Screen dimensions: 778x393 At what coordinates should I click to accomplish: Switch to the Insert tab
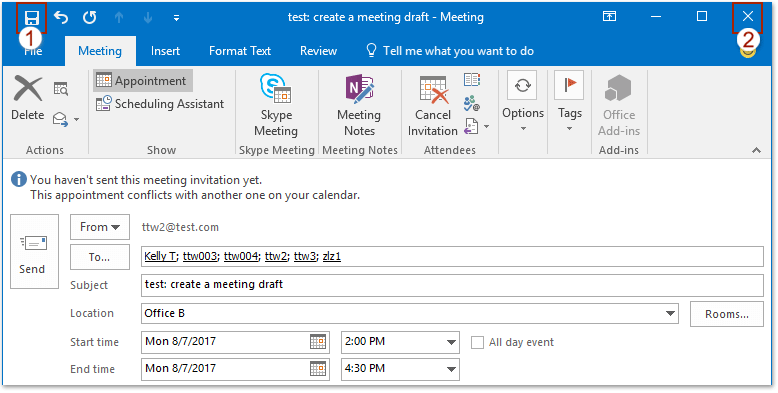click(165, 51)
